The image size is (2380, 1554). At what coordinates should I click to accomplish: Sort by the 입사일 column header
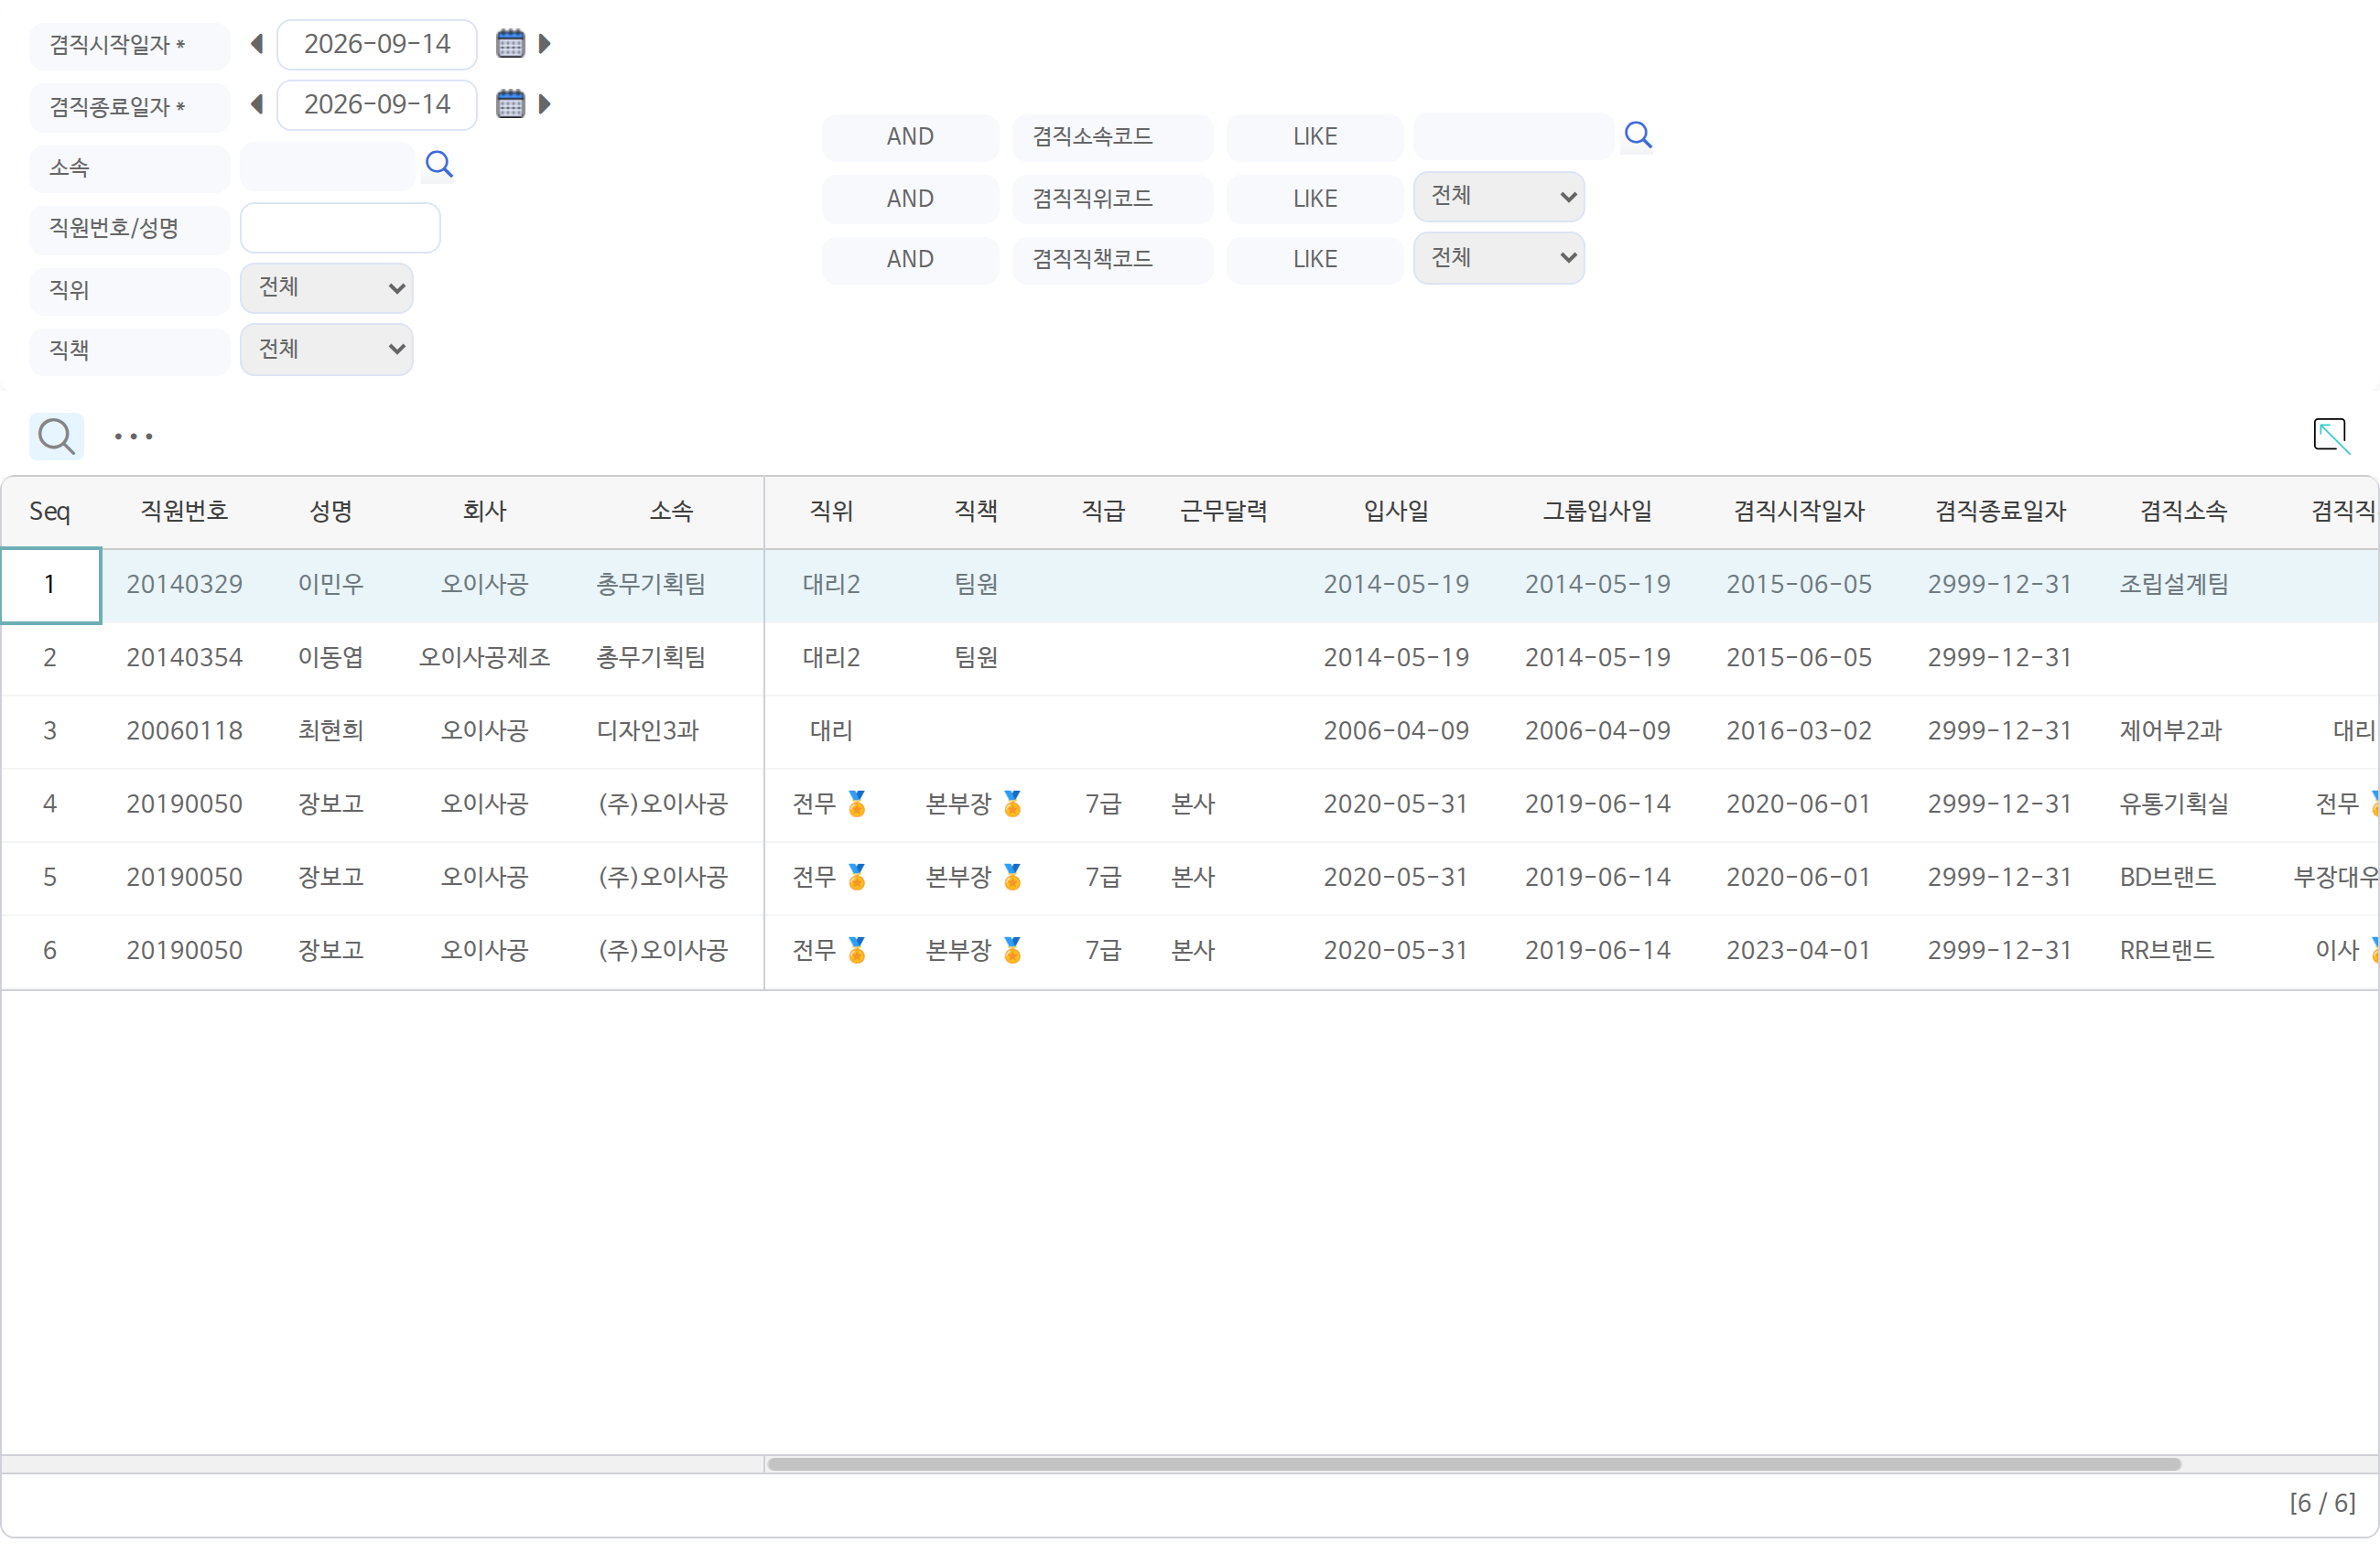click(1396, 511)
